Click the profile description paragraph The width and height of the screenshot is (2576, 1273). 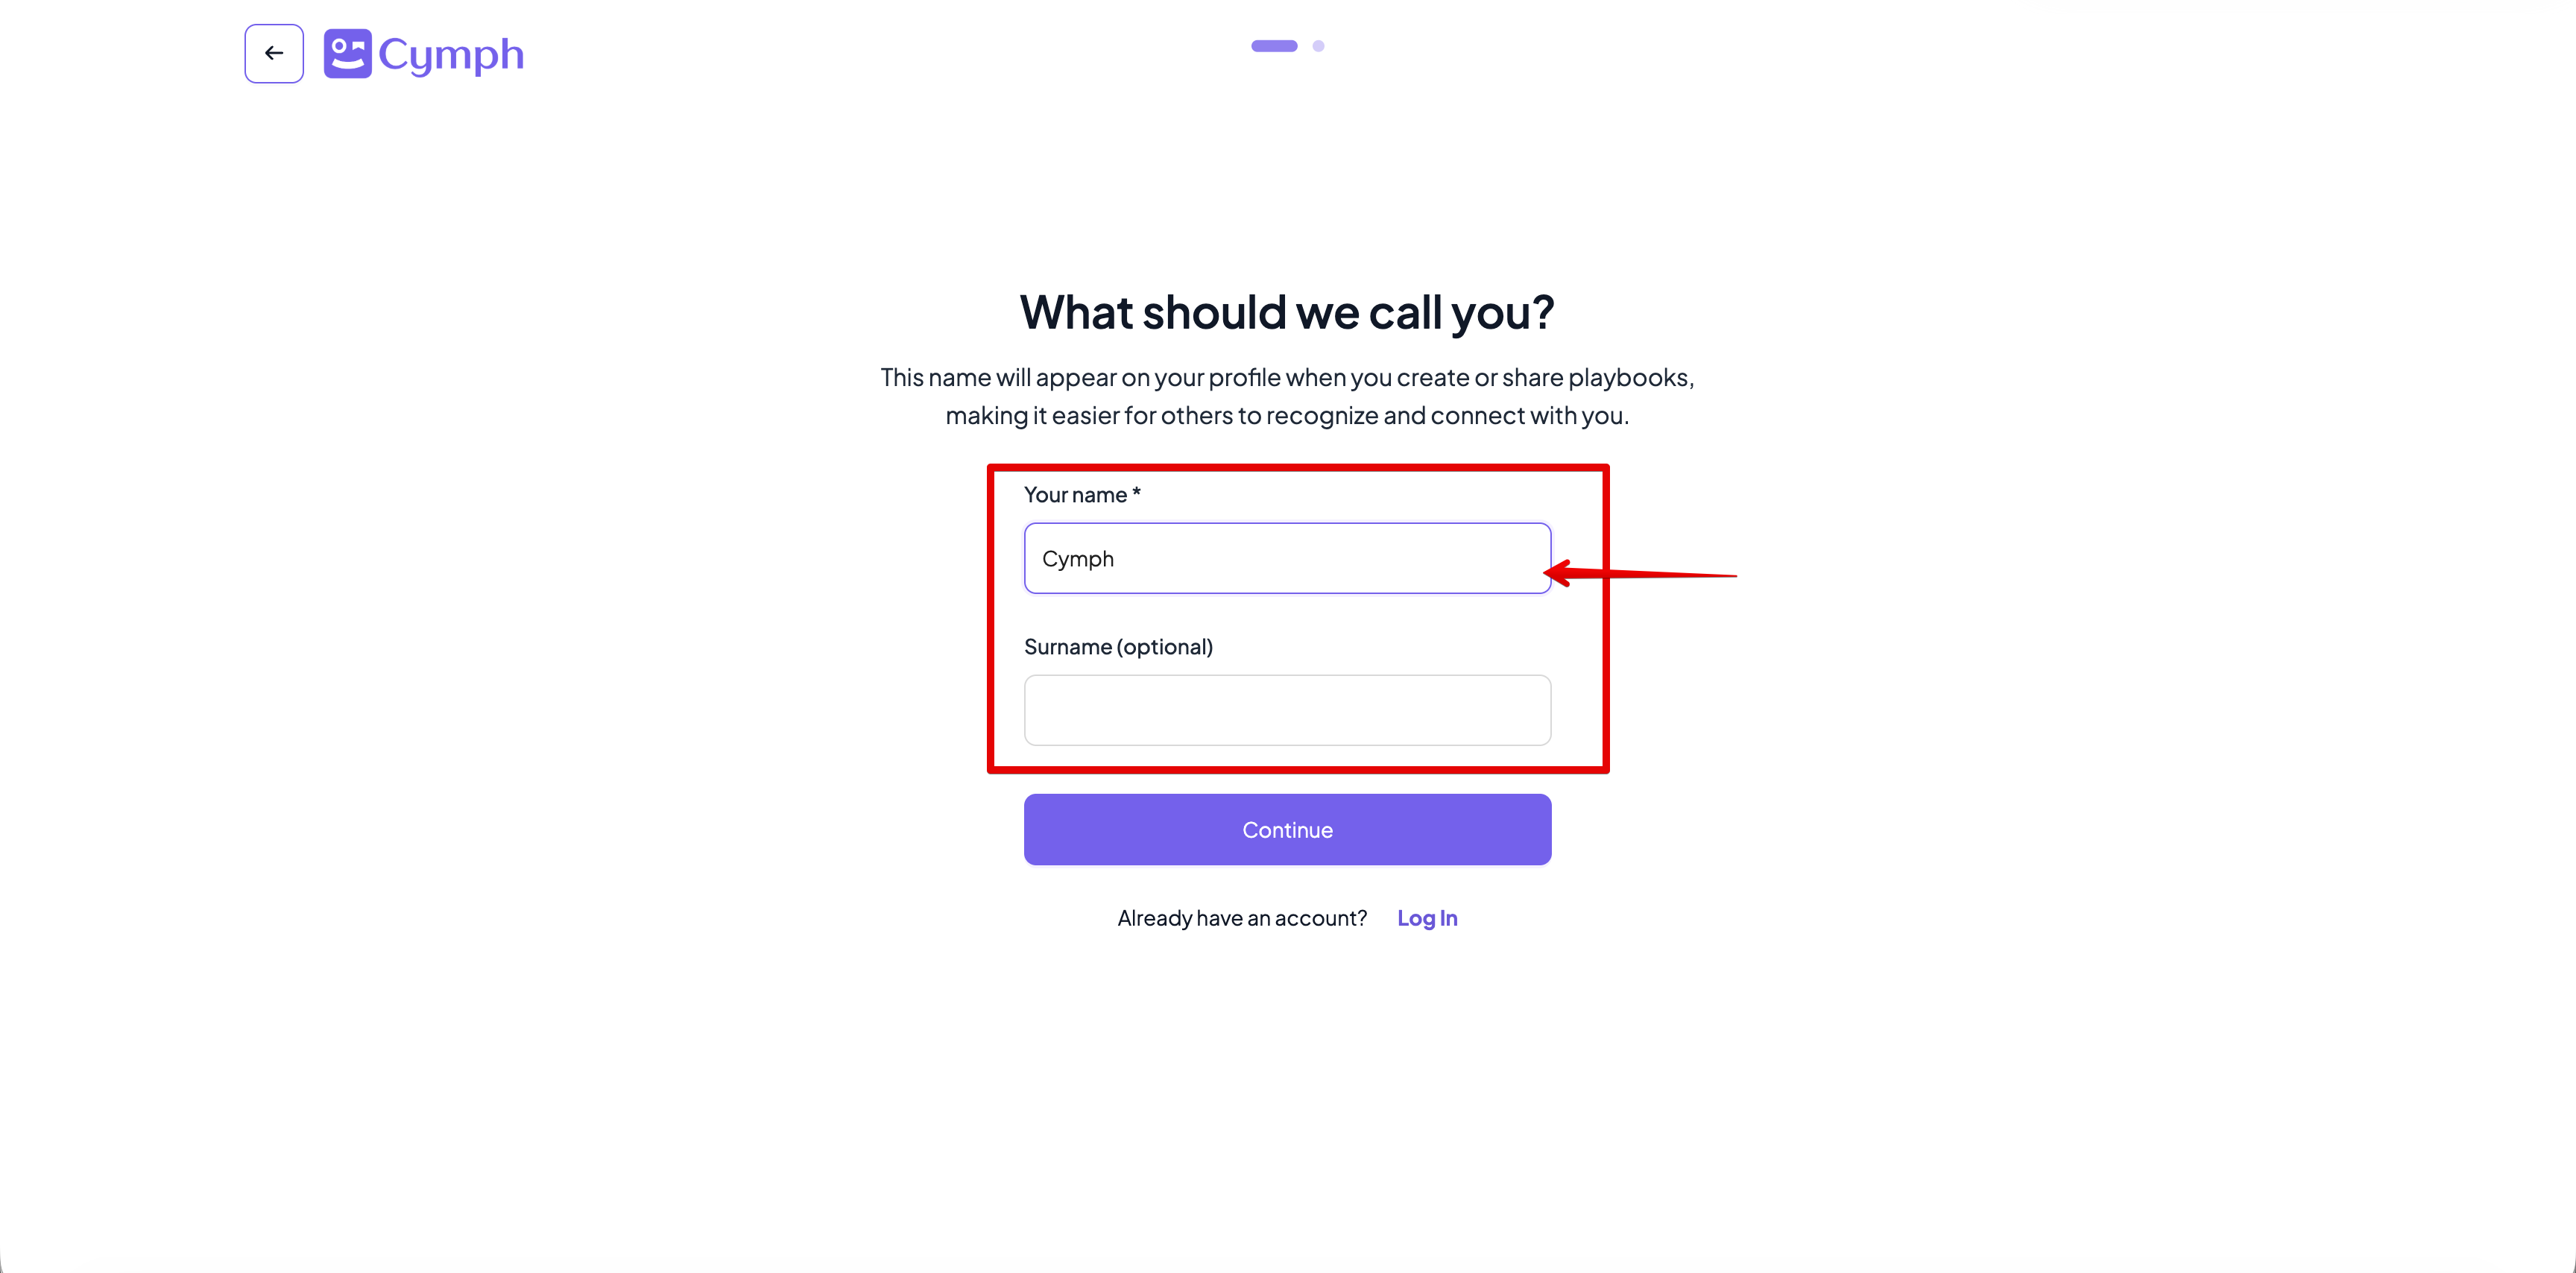click(1287, 396)
